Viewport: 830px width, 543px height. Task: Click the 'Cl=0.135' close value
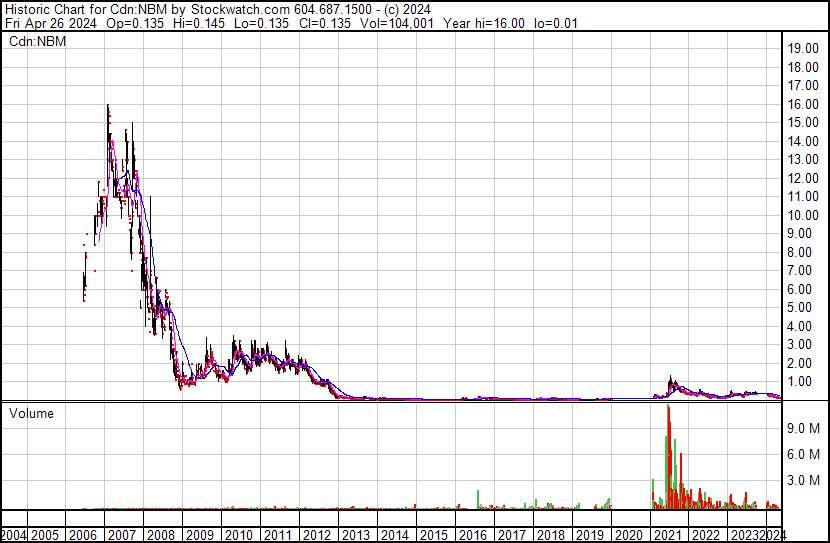tap(324, 23)
